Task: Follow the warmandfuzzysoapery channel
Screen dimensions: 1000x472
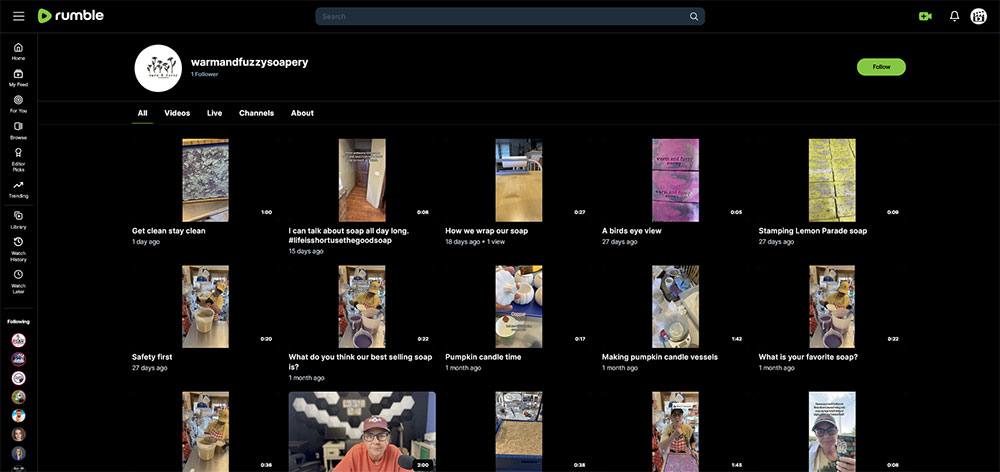Action: (x=881, y=67)
